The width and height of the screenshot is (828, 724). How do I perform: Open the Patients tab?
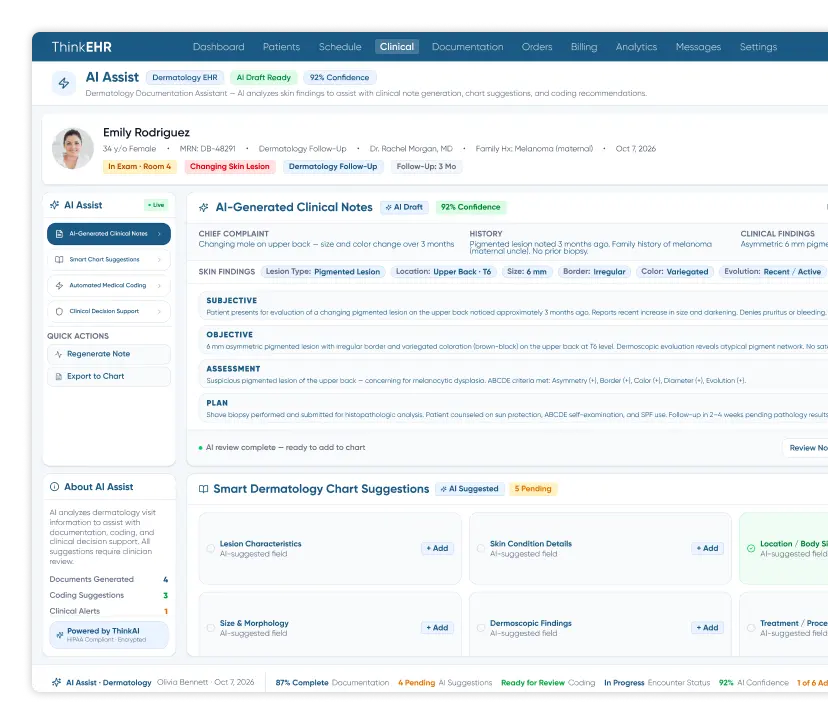coord(281,46)
